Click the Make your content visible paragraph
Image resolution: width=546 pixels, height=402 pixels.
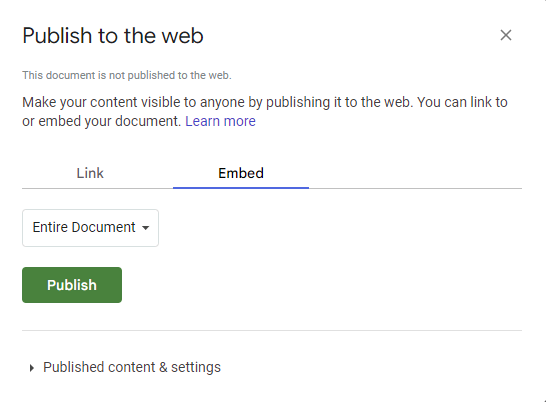coord(265,111)
